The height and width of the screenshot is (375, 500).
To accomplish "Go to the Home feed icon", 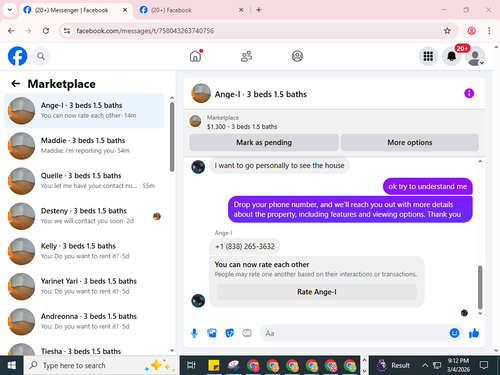I will click(196, 56).
